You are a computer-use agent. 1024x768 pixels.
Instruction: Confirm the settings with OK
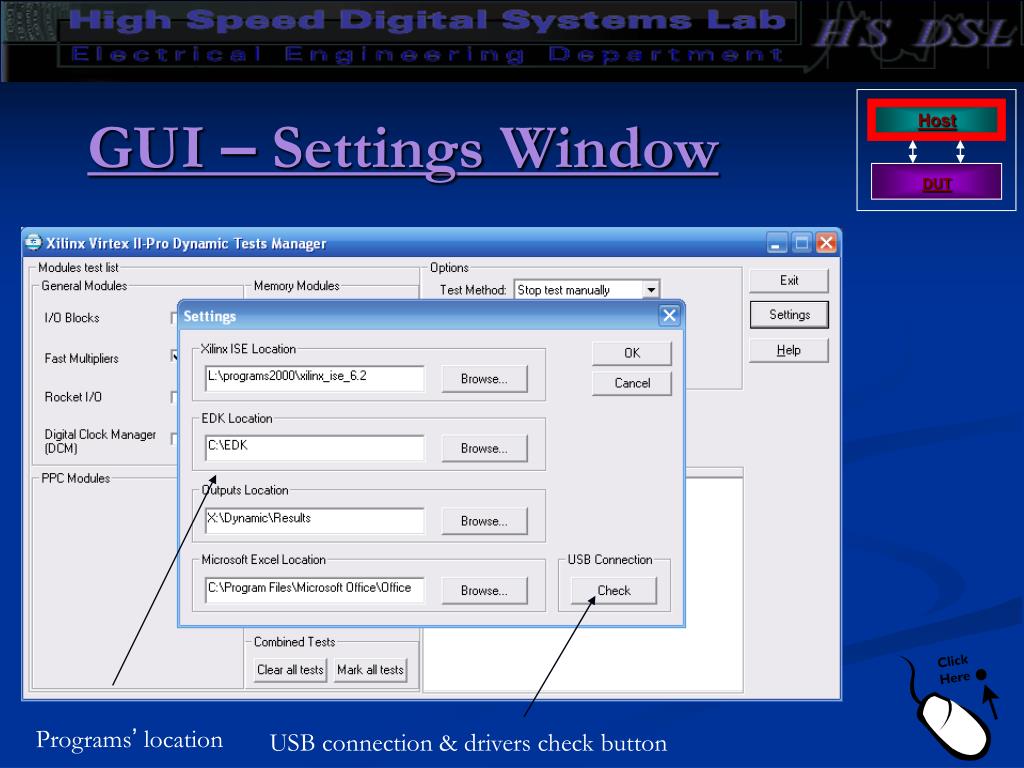(x=632, y=353)
